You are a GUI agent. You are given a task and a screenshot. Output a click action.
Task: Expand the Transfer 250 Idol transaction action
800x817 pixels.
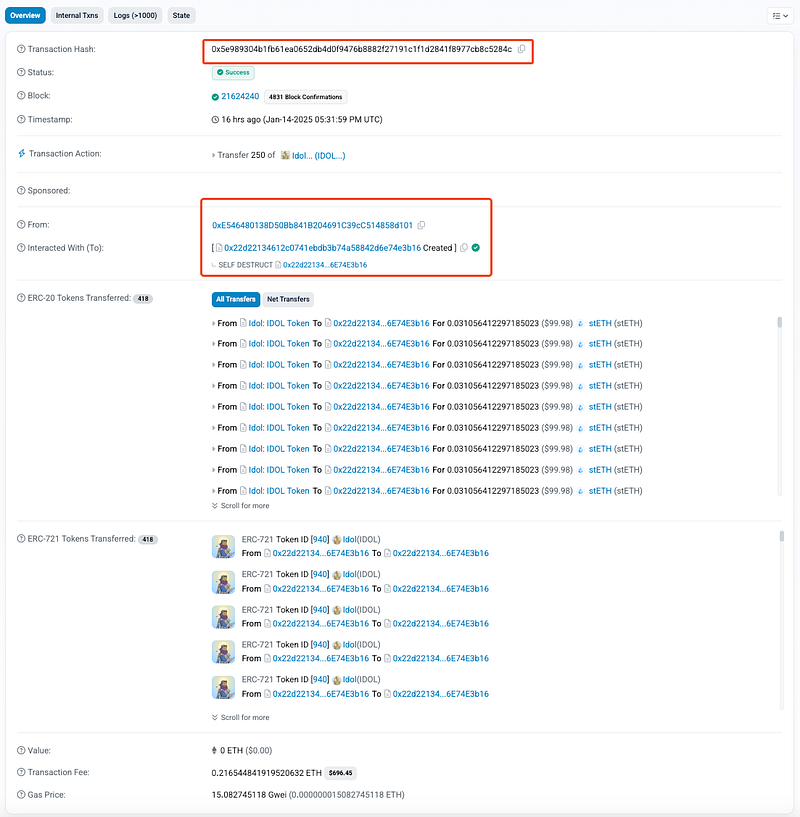click(214, 156)
